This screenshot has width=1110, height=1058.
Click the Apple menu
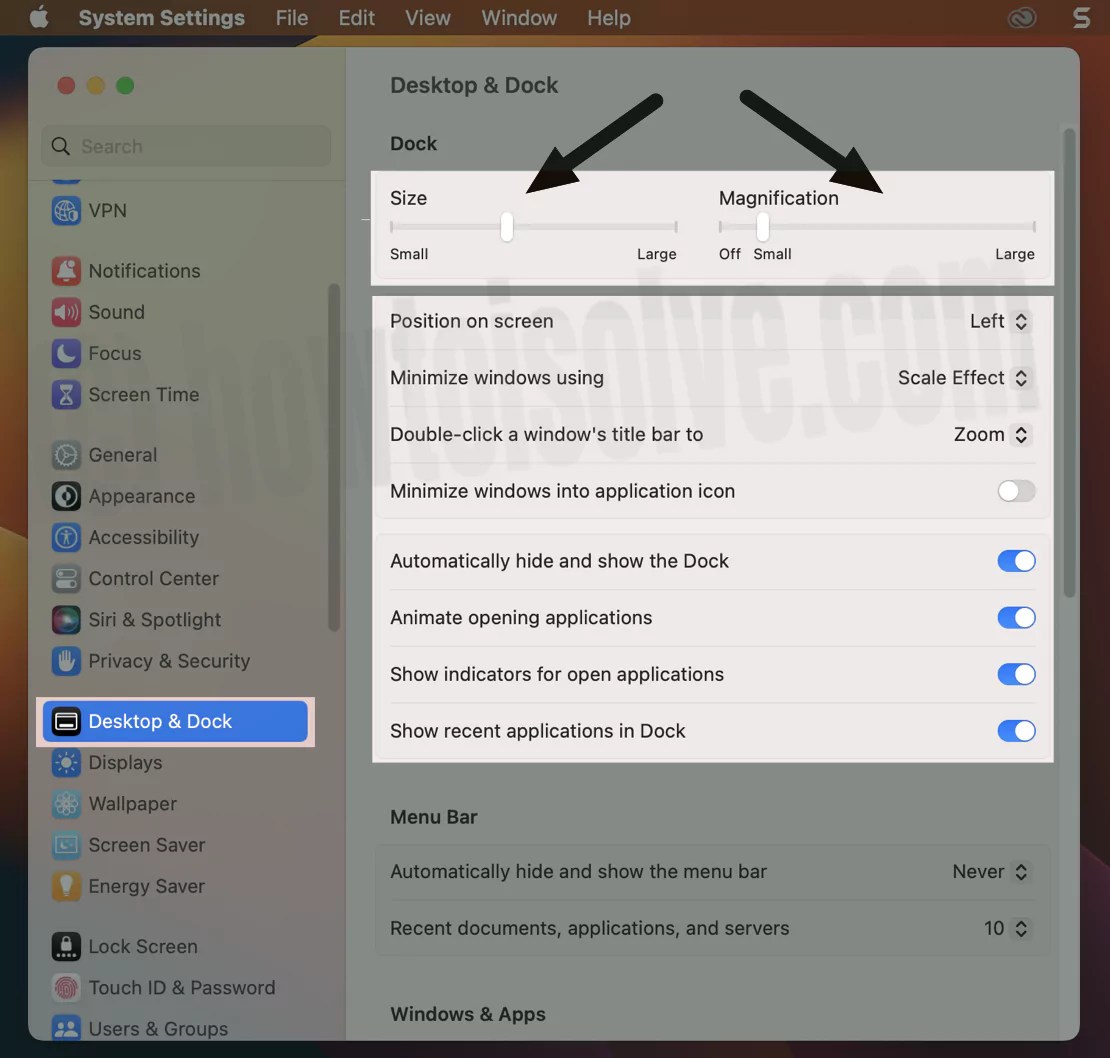pos(38,17)
